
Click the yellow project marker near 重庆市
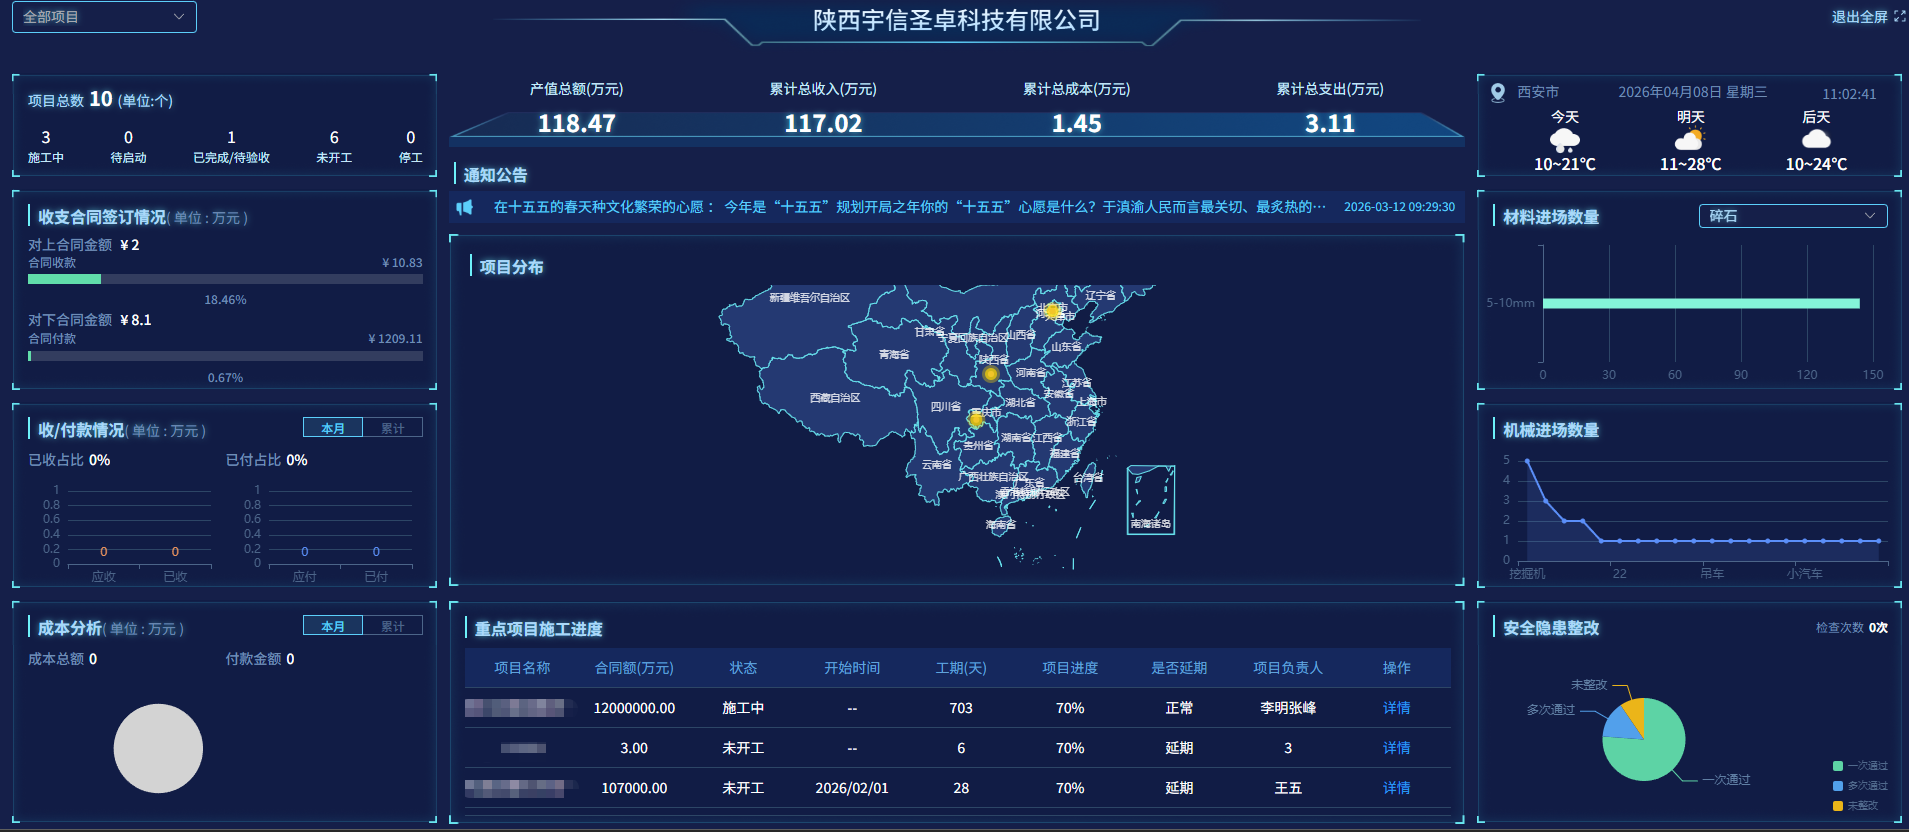point(976,420)
